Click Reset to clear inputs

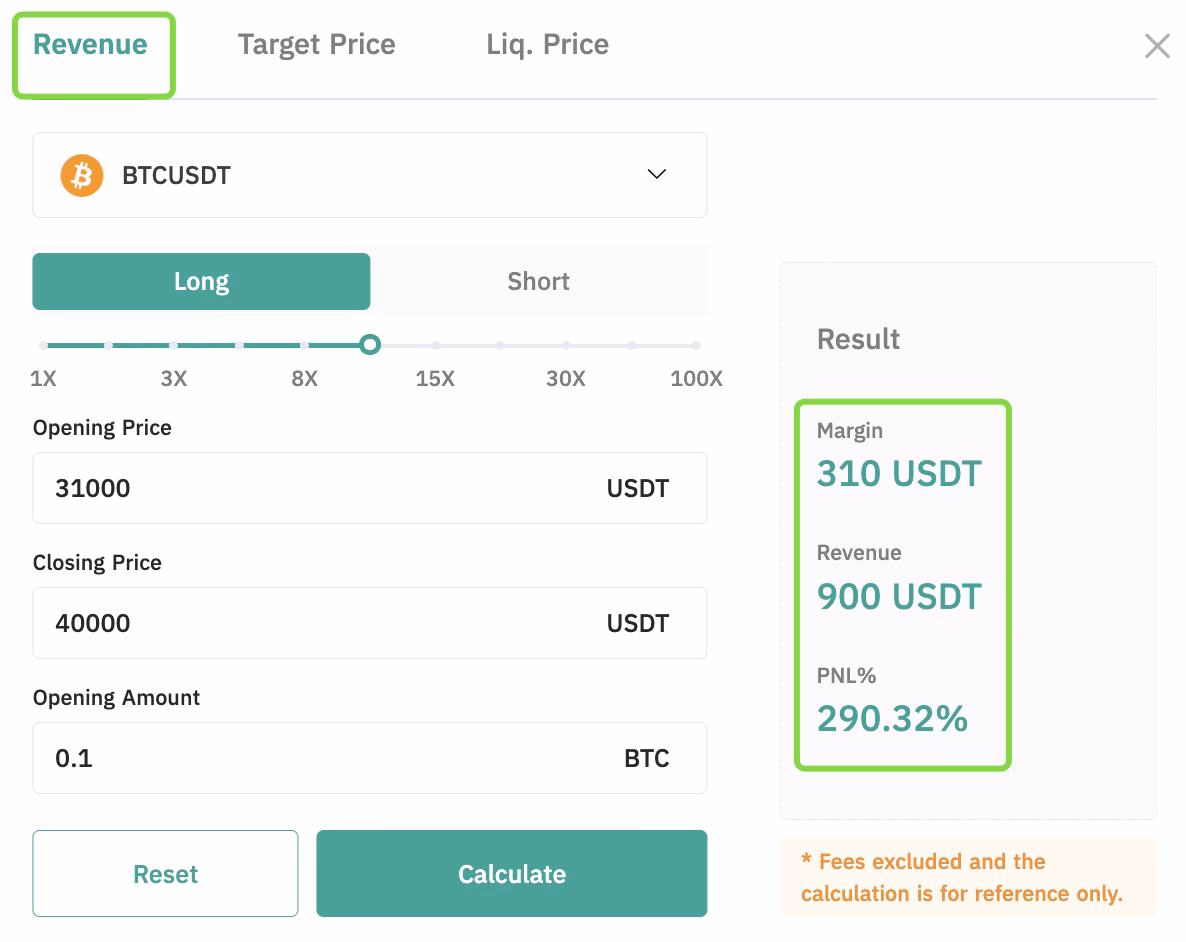pos(165,873)
